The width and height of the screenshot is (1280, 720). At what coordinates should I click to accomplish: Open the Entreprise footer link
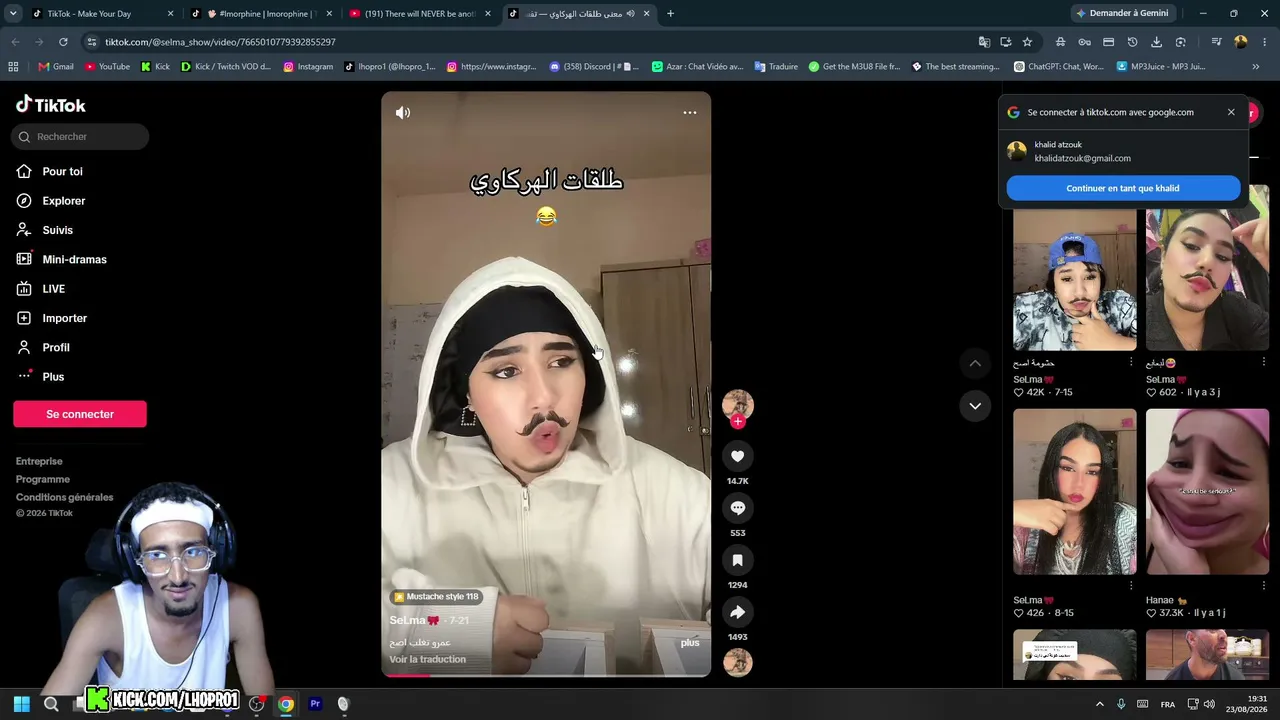coord(39,461)
